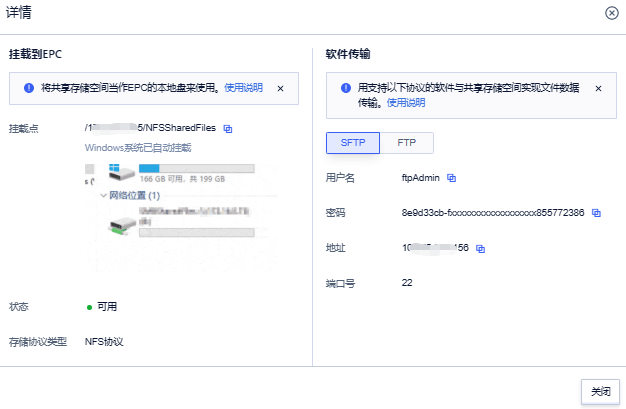Copy the password value
The height and width of the screenshot is (409, 626).
pos(596,213)
